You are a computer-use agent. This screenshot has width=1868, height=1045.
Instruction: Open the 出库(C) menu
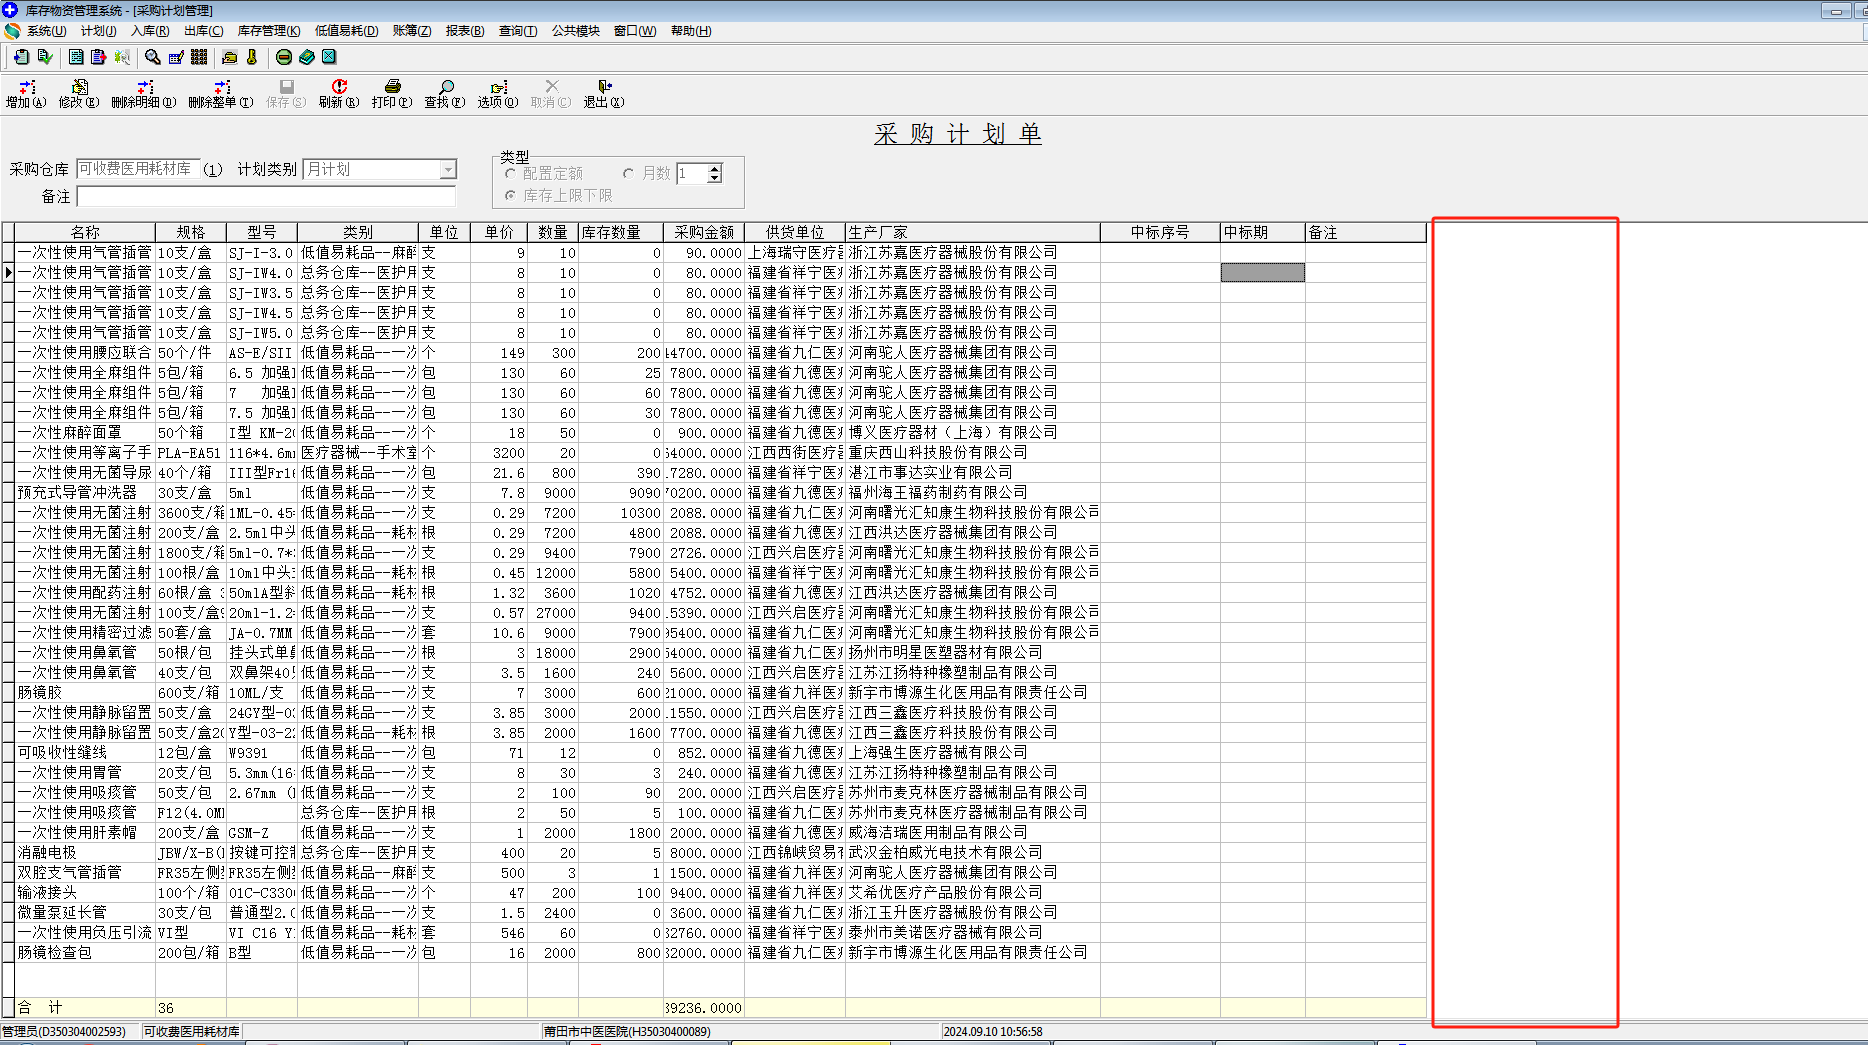point(204,31)
